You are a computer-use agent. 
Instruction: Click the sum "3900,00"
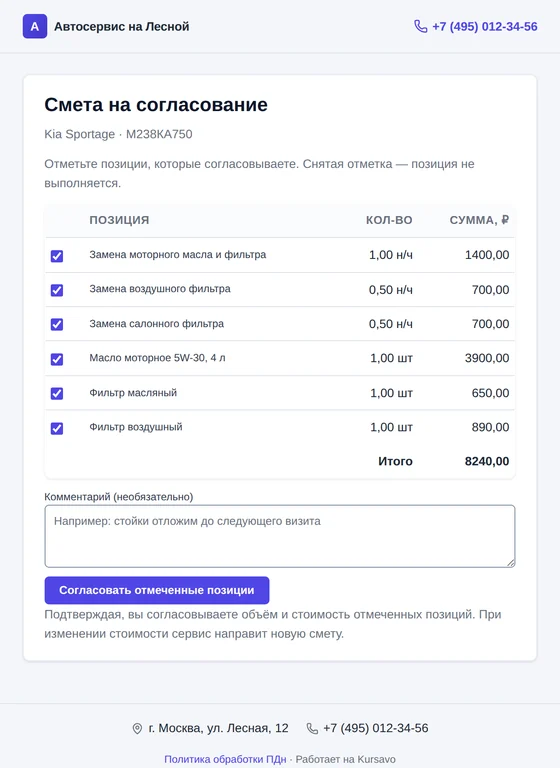pos(487,358)
